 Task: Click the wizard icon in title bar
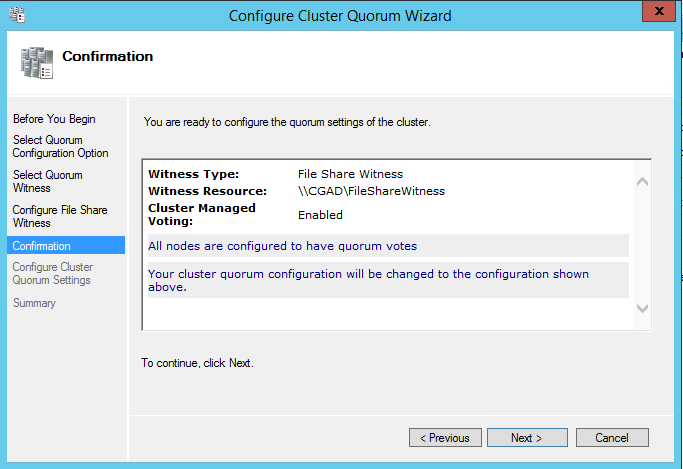click(x=16, y=15)
